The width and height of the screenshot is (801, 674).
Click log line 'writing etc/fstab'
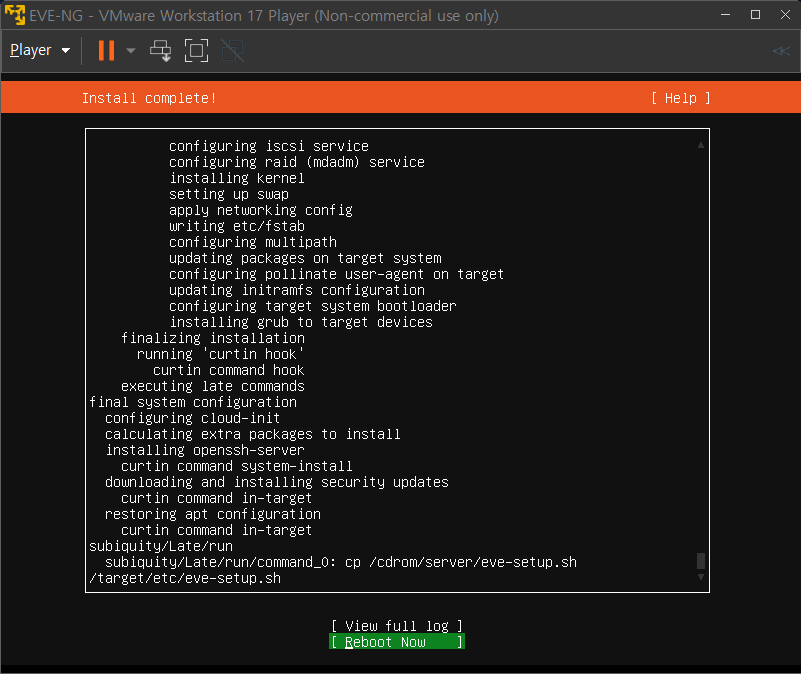click(x=237, y=226)
